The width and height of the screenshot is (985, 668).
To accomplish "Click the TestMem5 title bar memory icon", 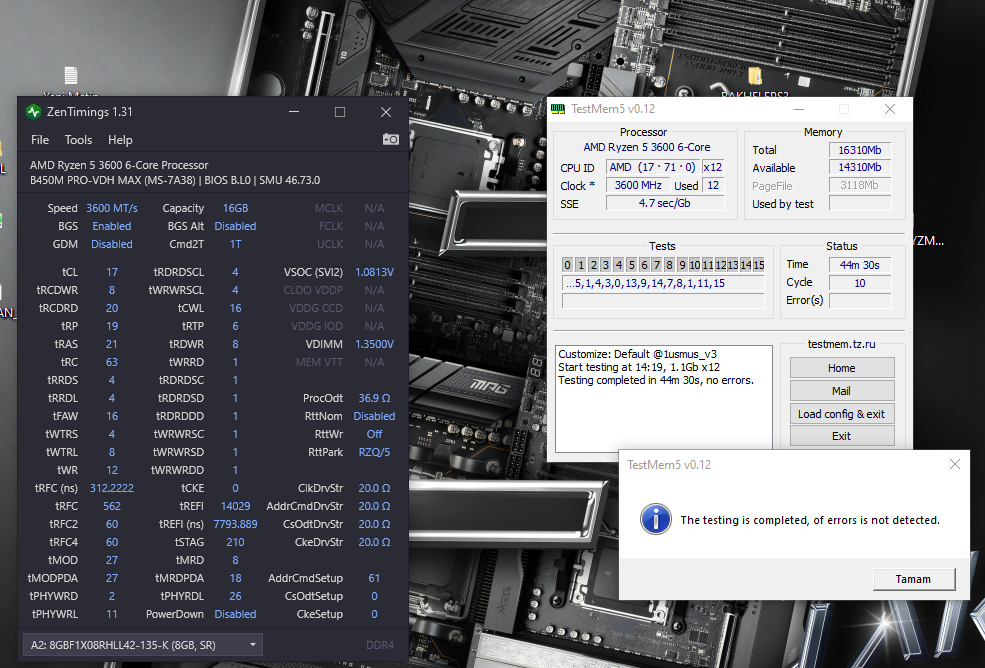I will point(558,109).
